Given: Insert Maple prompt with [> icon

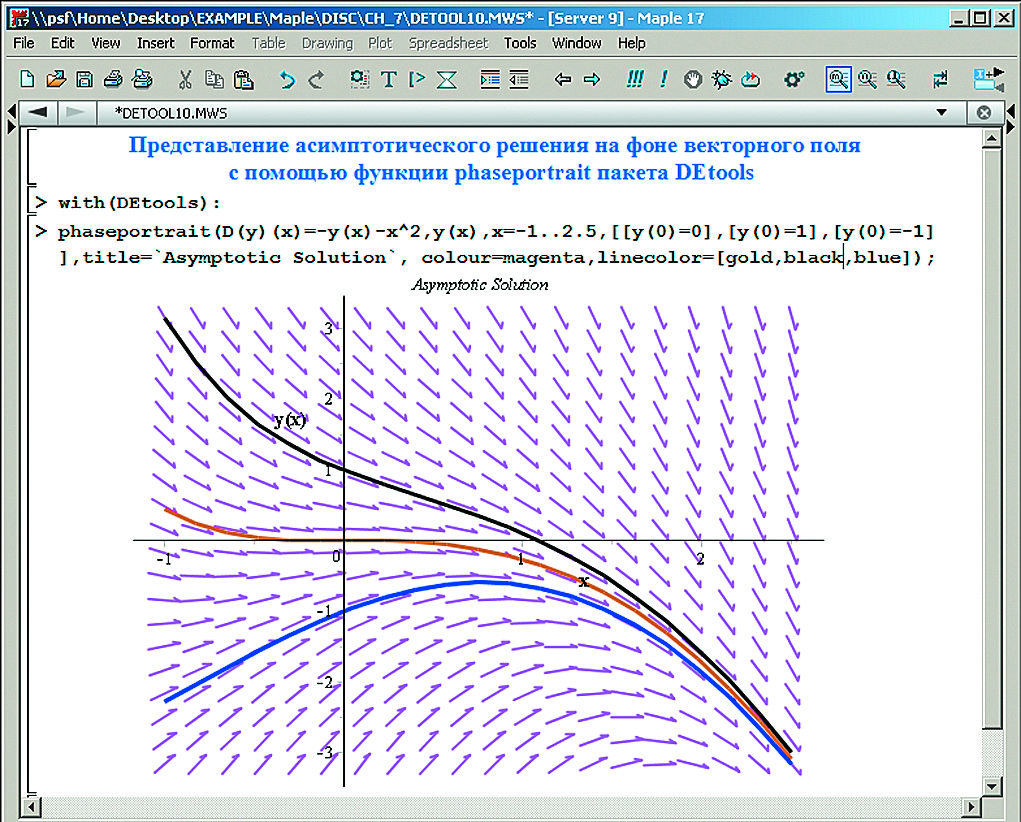Looking at the screenshot, I should point(418,79).
